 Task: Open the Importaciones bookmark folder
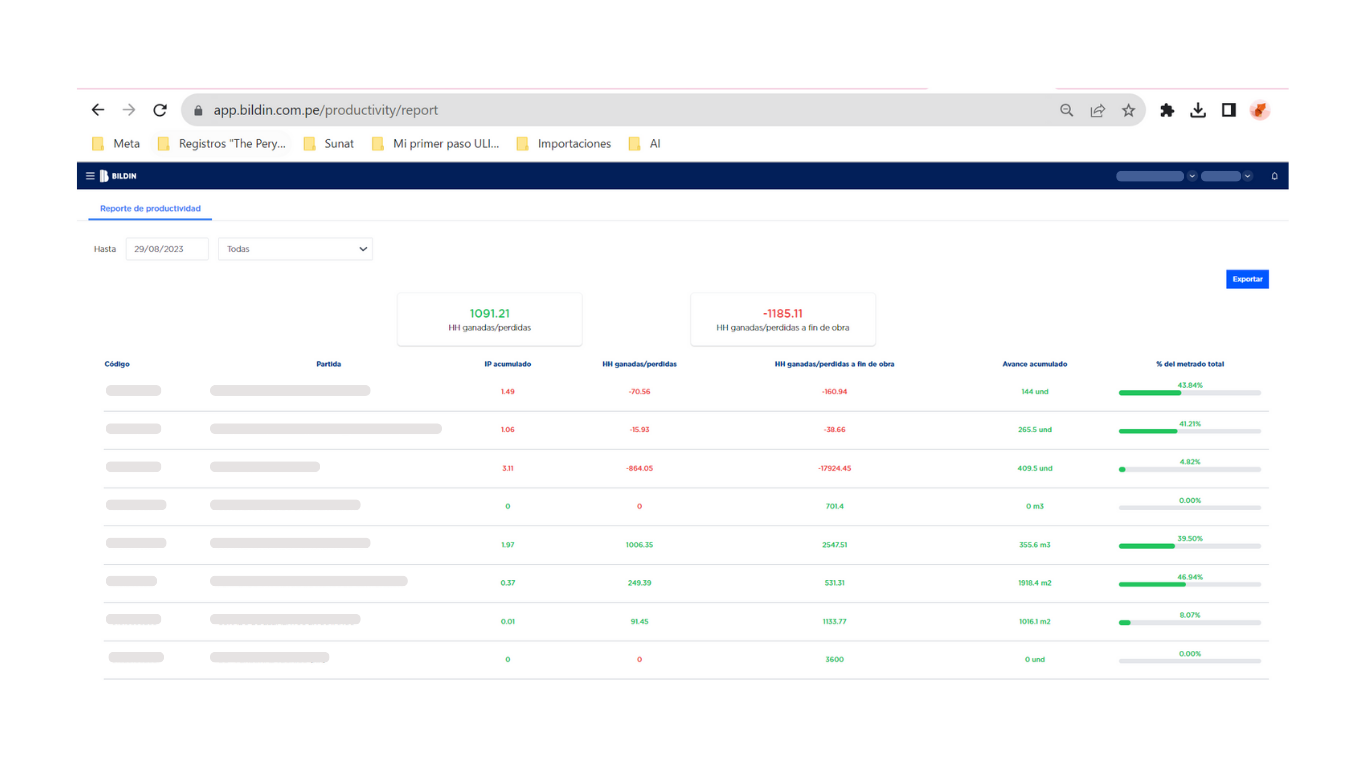564,144
